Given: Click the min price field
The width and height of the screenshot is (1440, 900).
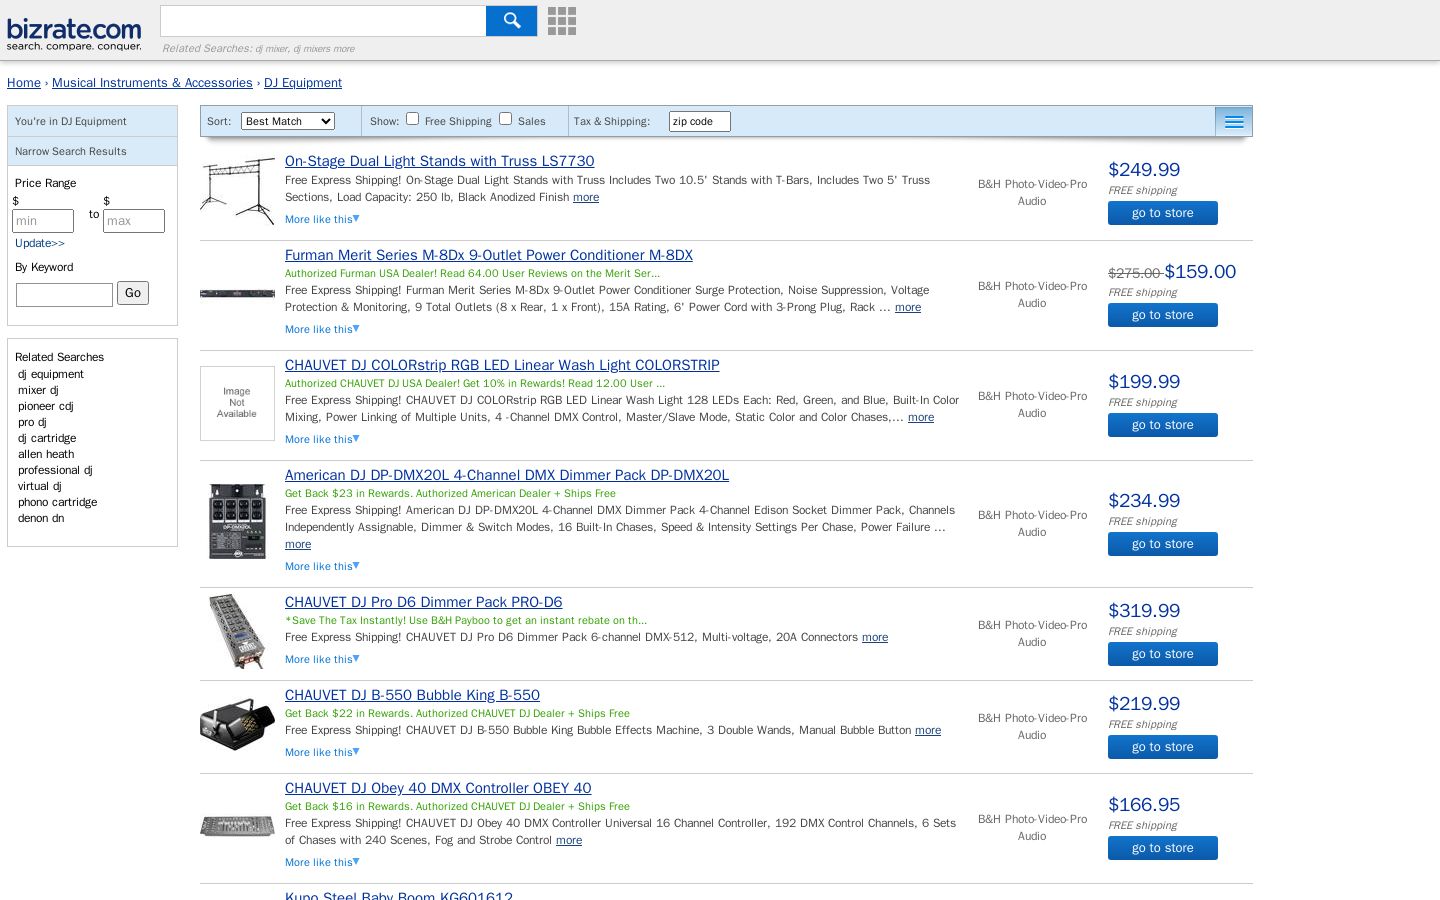Looking at the screenshot, I should click(43, 221).
